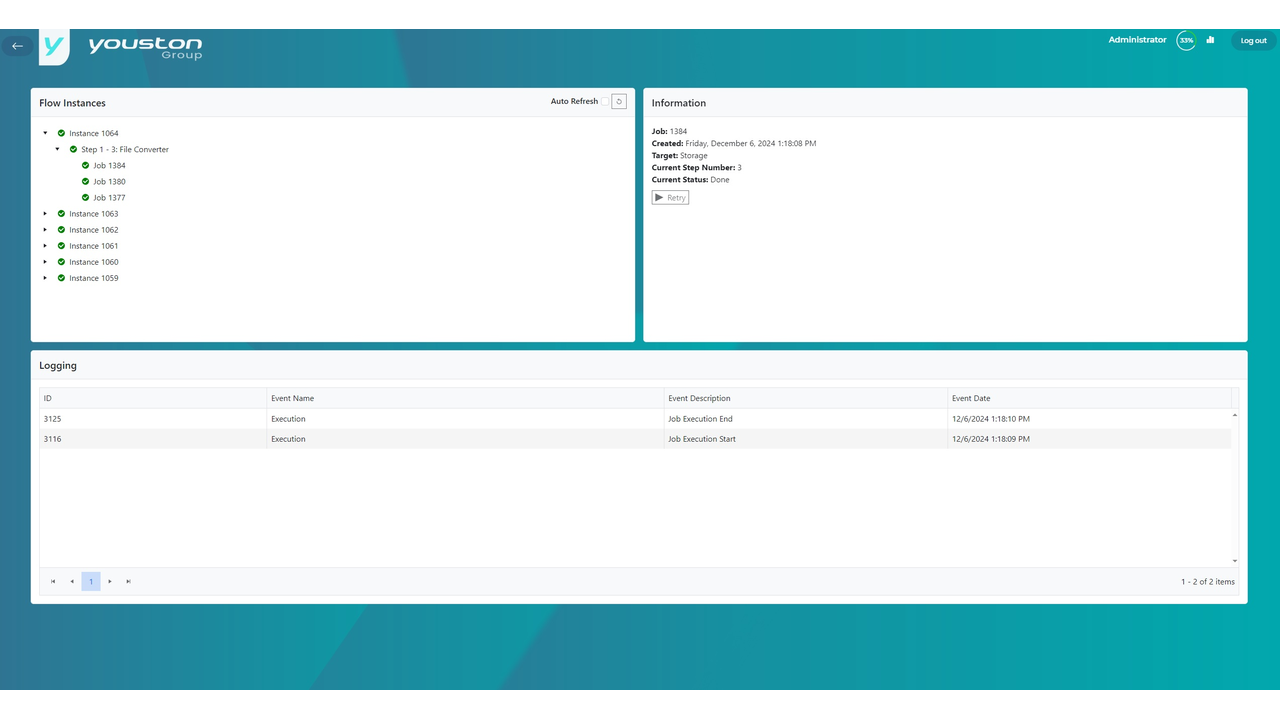The width and height of the screenshot is (1280, 720).
Task: Click the Created date line in Information
Action: [x=734, y=144]
